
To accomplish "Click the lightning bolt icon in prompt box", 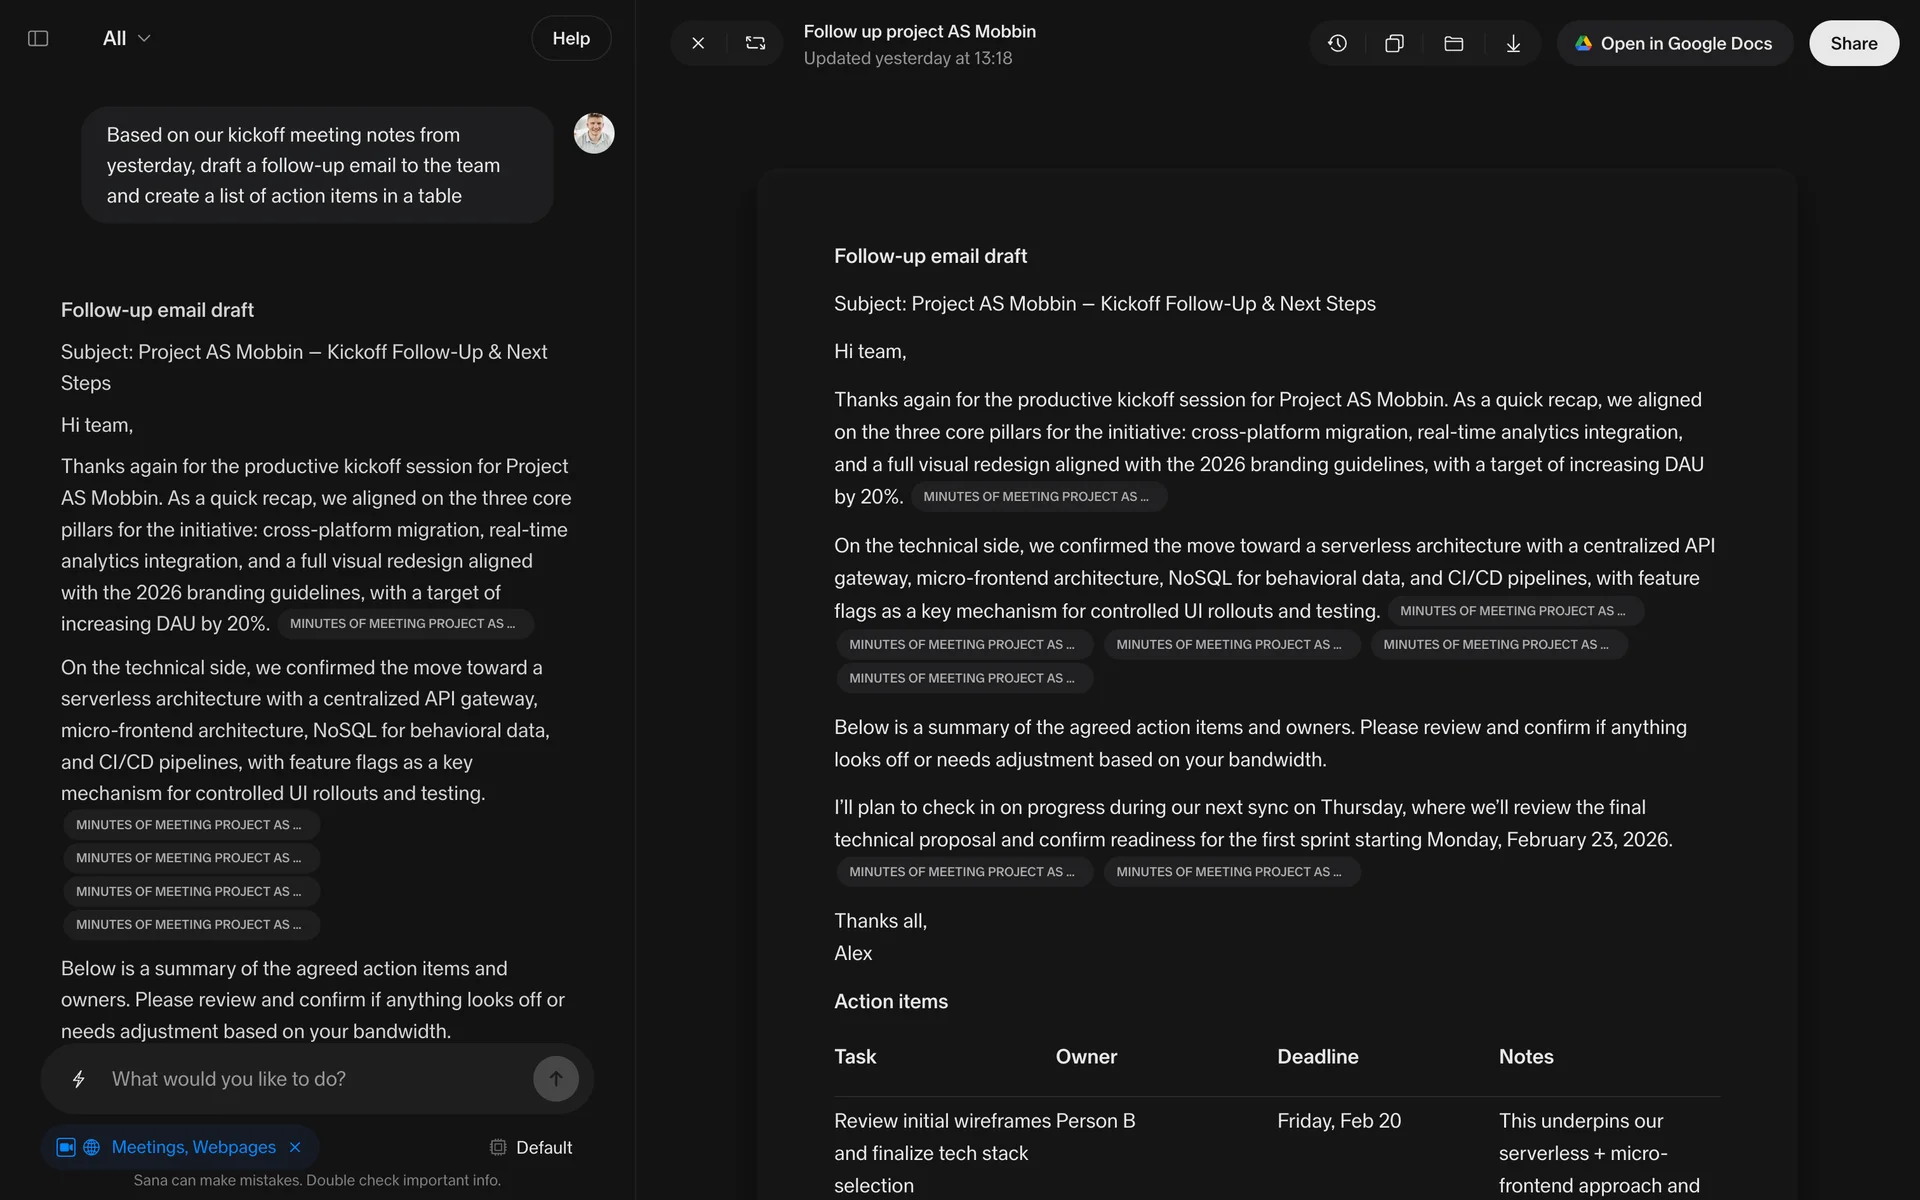I will [x=79, y=1079].
